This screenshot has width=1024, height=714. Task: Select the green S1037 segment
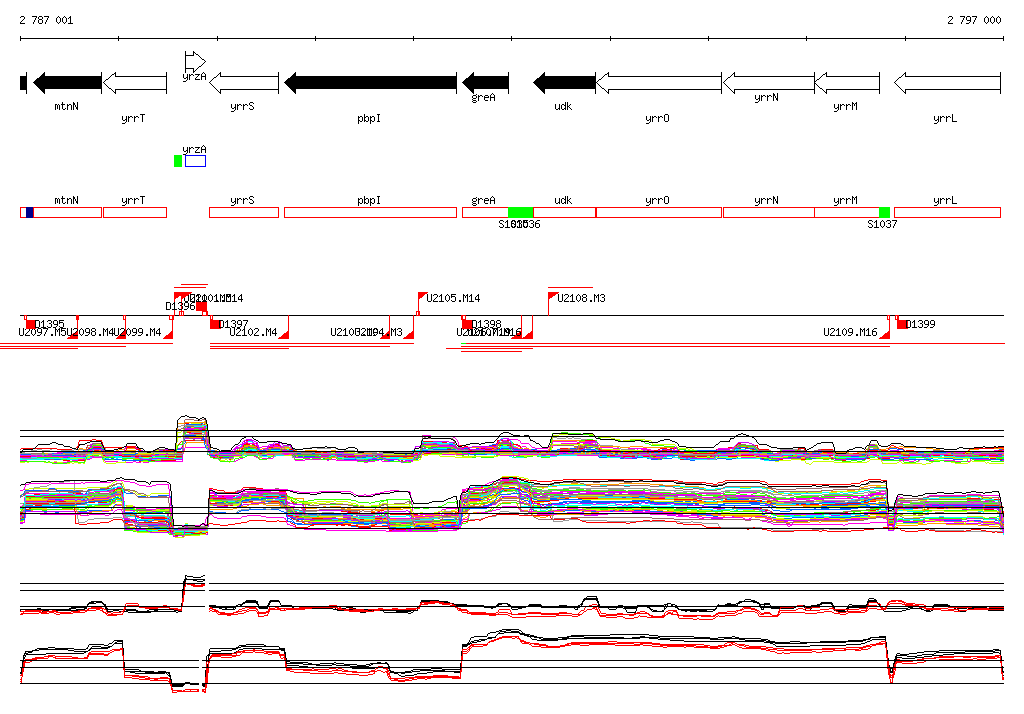coord(884,212)
